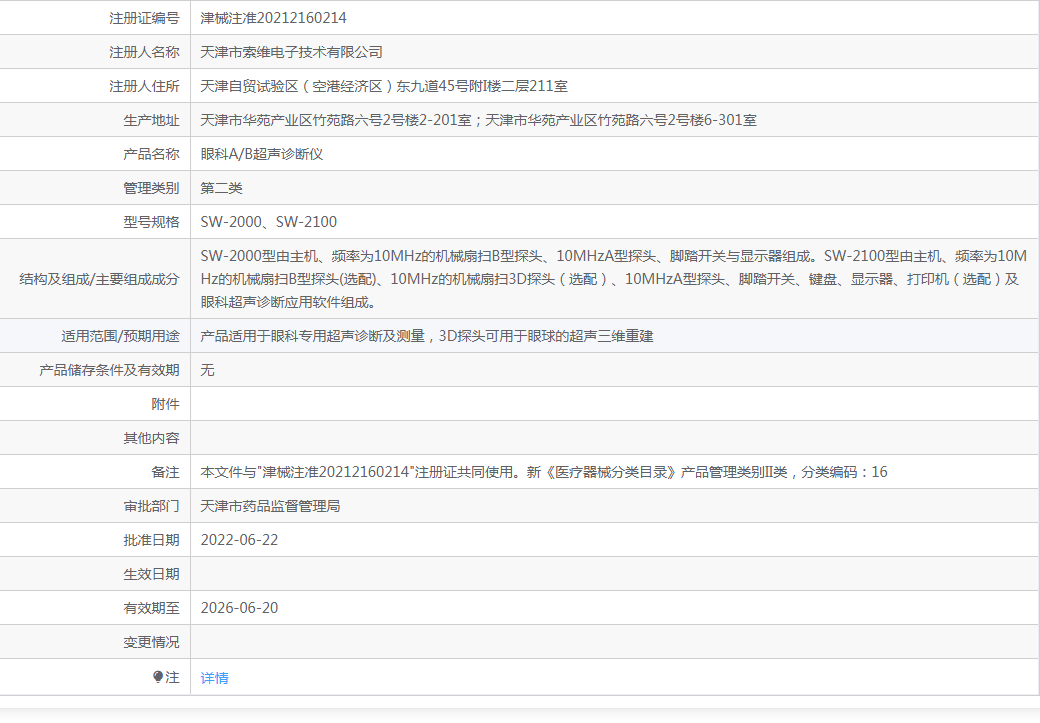The width and height of the screenshot is (1040, 723).
Task: Click management category value 第二类
Action: coord(222,188)
